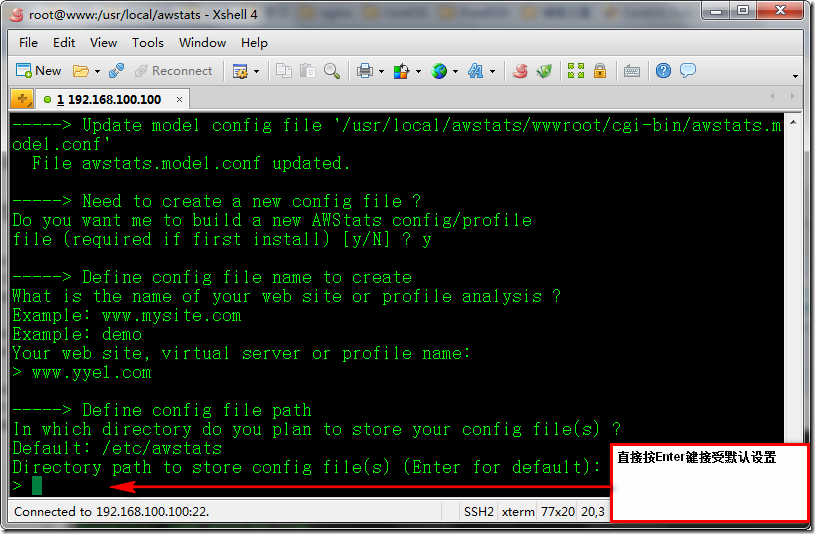Click the Paste clipboard icon
Screen dimensions: 815x534
[x=308, y=71]
